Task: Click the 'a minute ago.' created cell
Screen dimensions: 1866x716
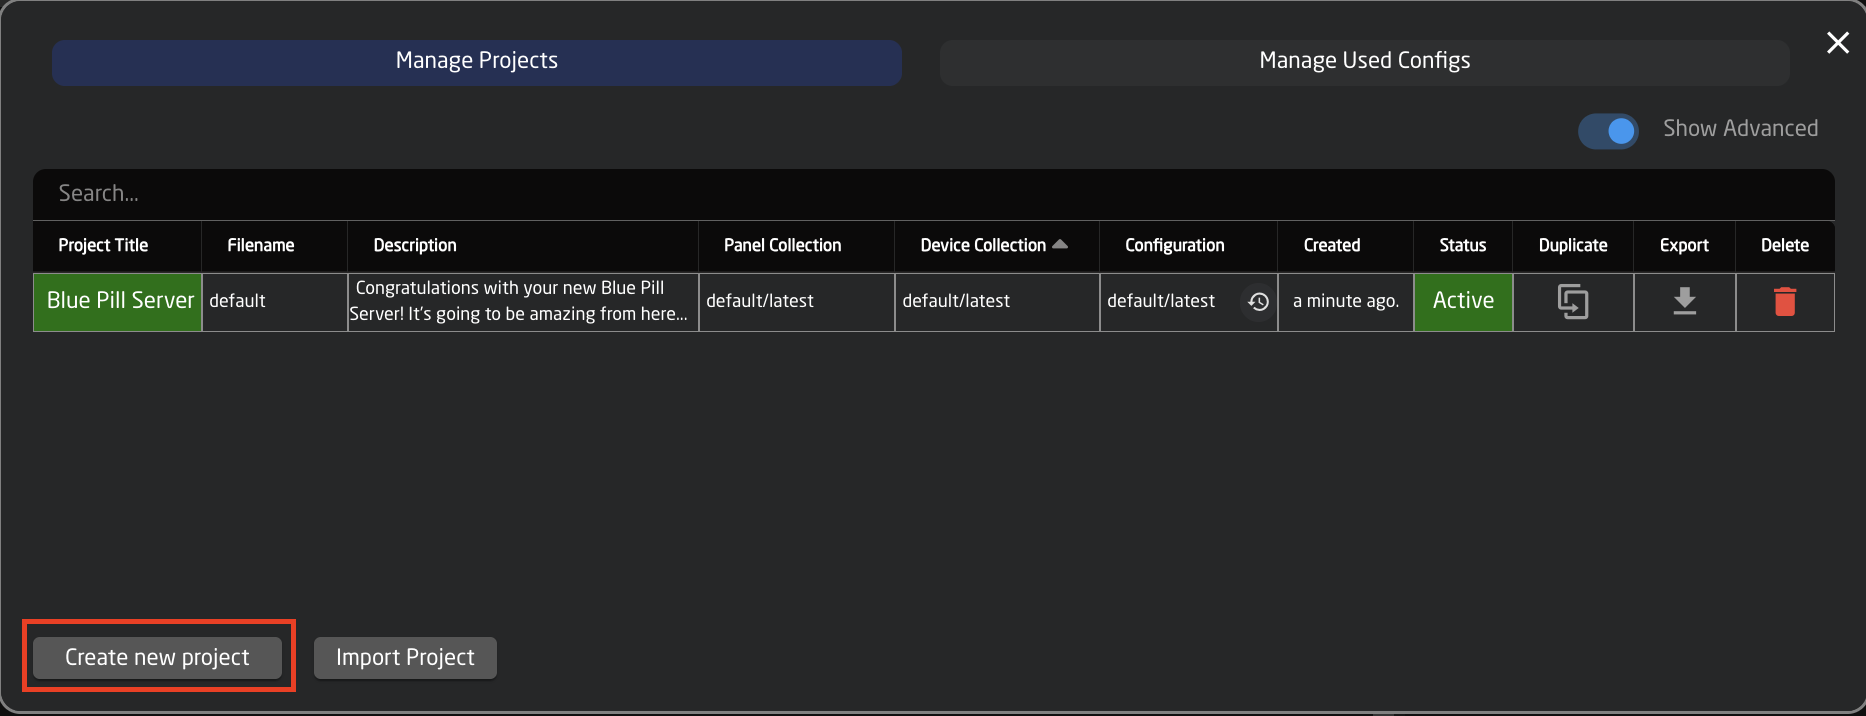Action: point(1346,301)
